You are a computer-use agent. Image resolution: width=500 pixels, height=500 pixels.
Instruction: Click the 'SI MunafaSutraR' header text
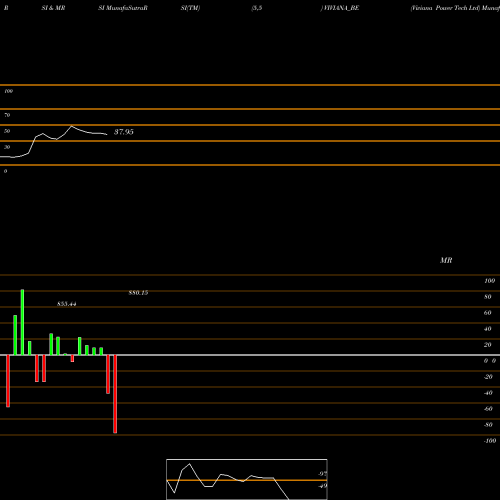click(123, 8)
